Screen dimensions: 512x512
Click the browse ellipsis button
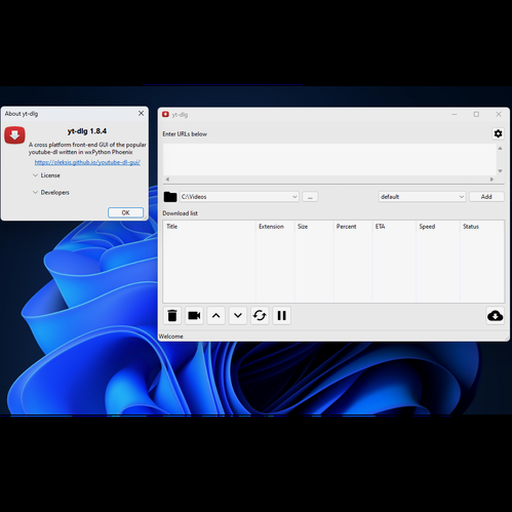tap(310, 197)
